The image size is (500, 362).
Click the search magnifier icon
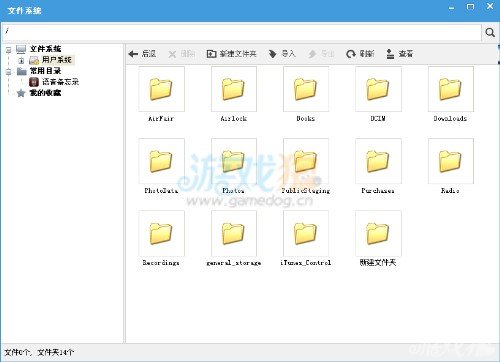point(490,32)
